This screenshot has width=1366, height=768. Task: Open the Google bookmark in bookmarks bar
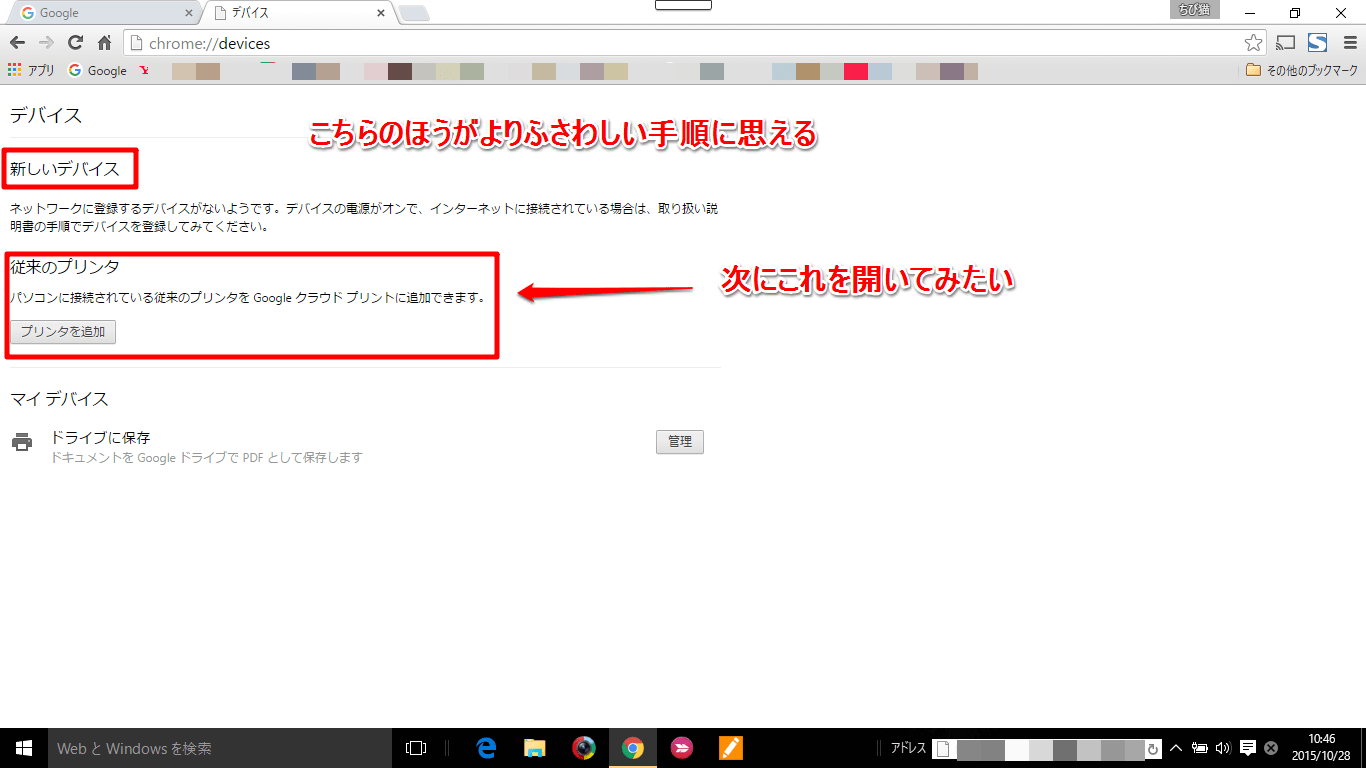coord(98,71)
